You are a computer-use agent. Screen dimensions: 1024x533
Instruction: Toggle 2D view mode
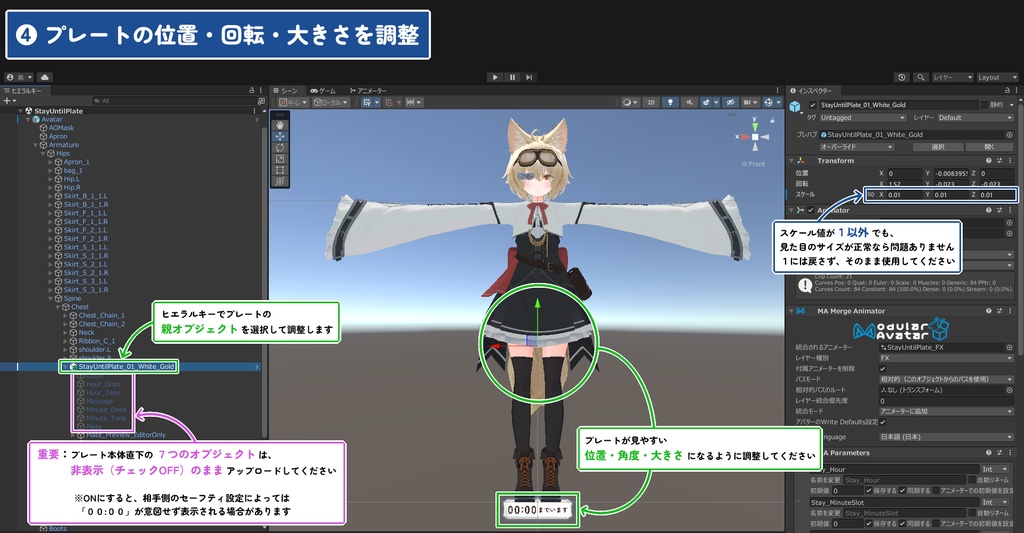[650, 102]
